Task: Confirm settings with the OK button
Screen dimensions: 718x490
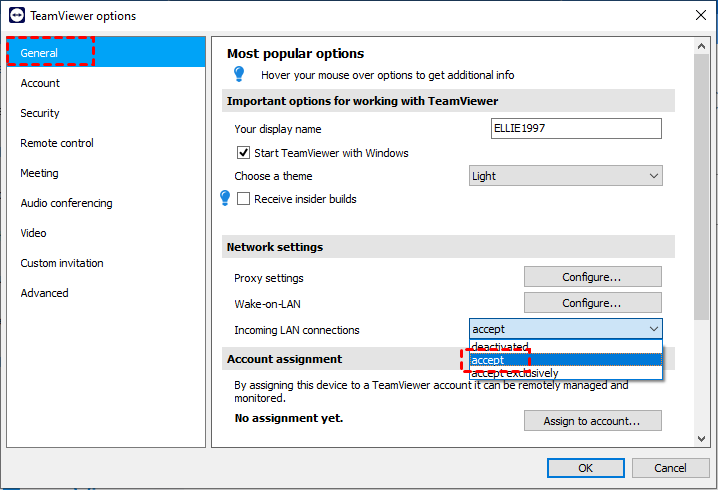Action: (586, 468)
